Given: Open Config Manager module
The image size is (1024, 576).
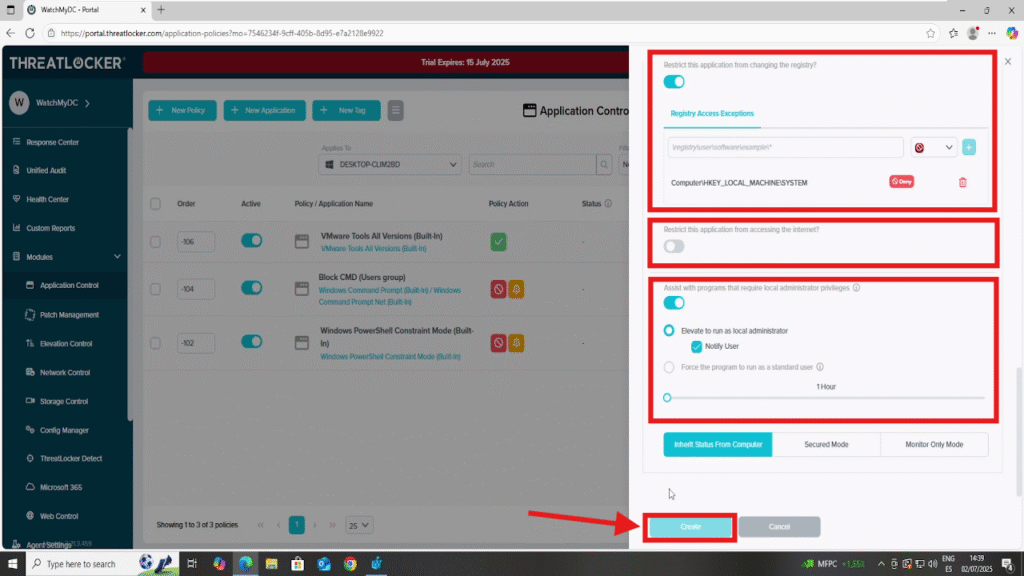Looking at the screenshot, I should (x=64, y=430).
